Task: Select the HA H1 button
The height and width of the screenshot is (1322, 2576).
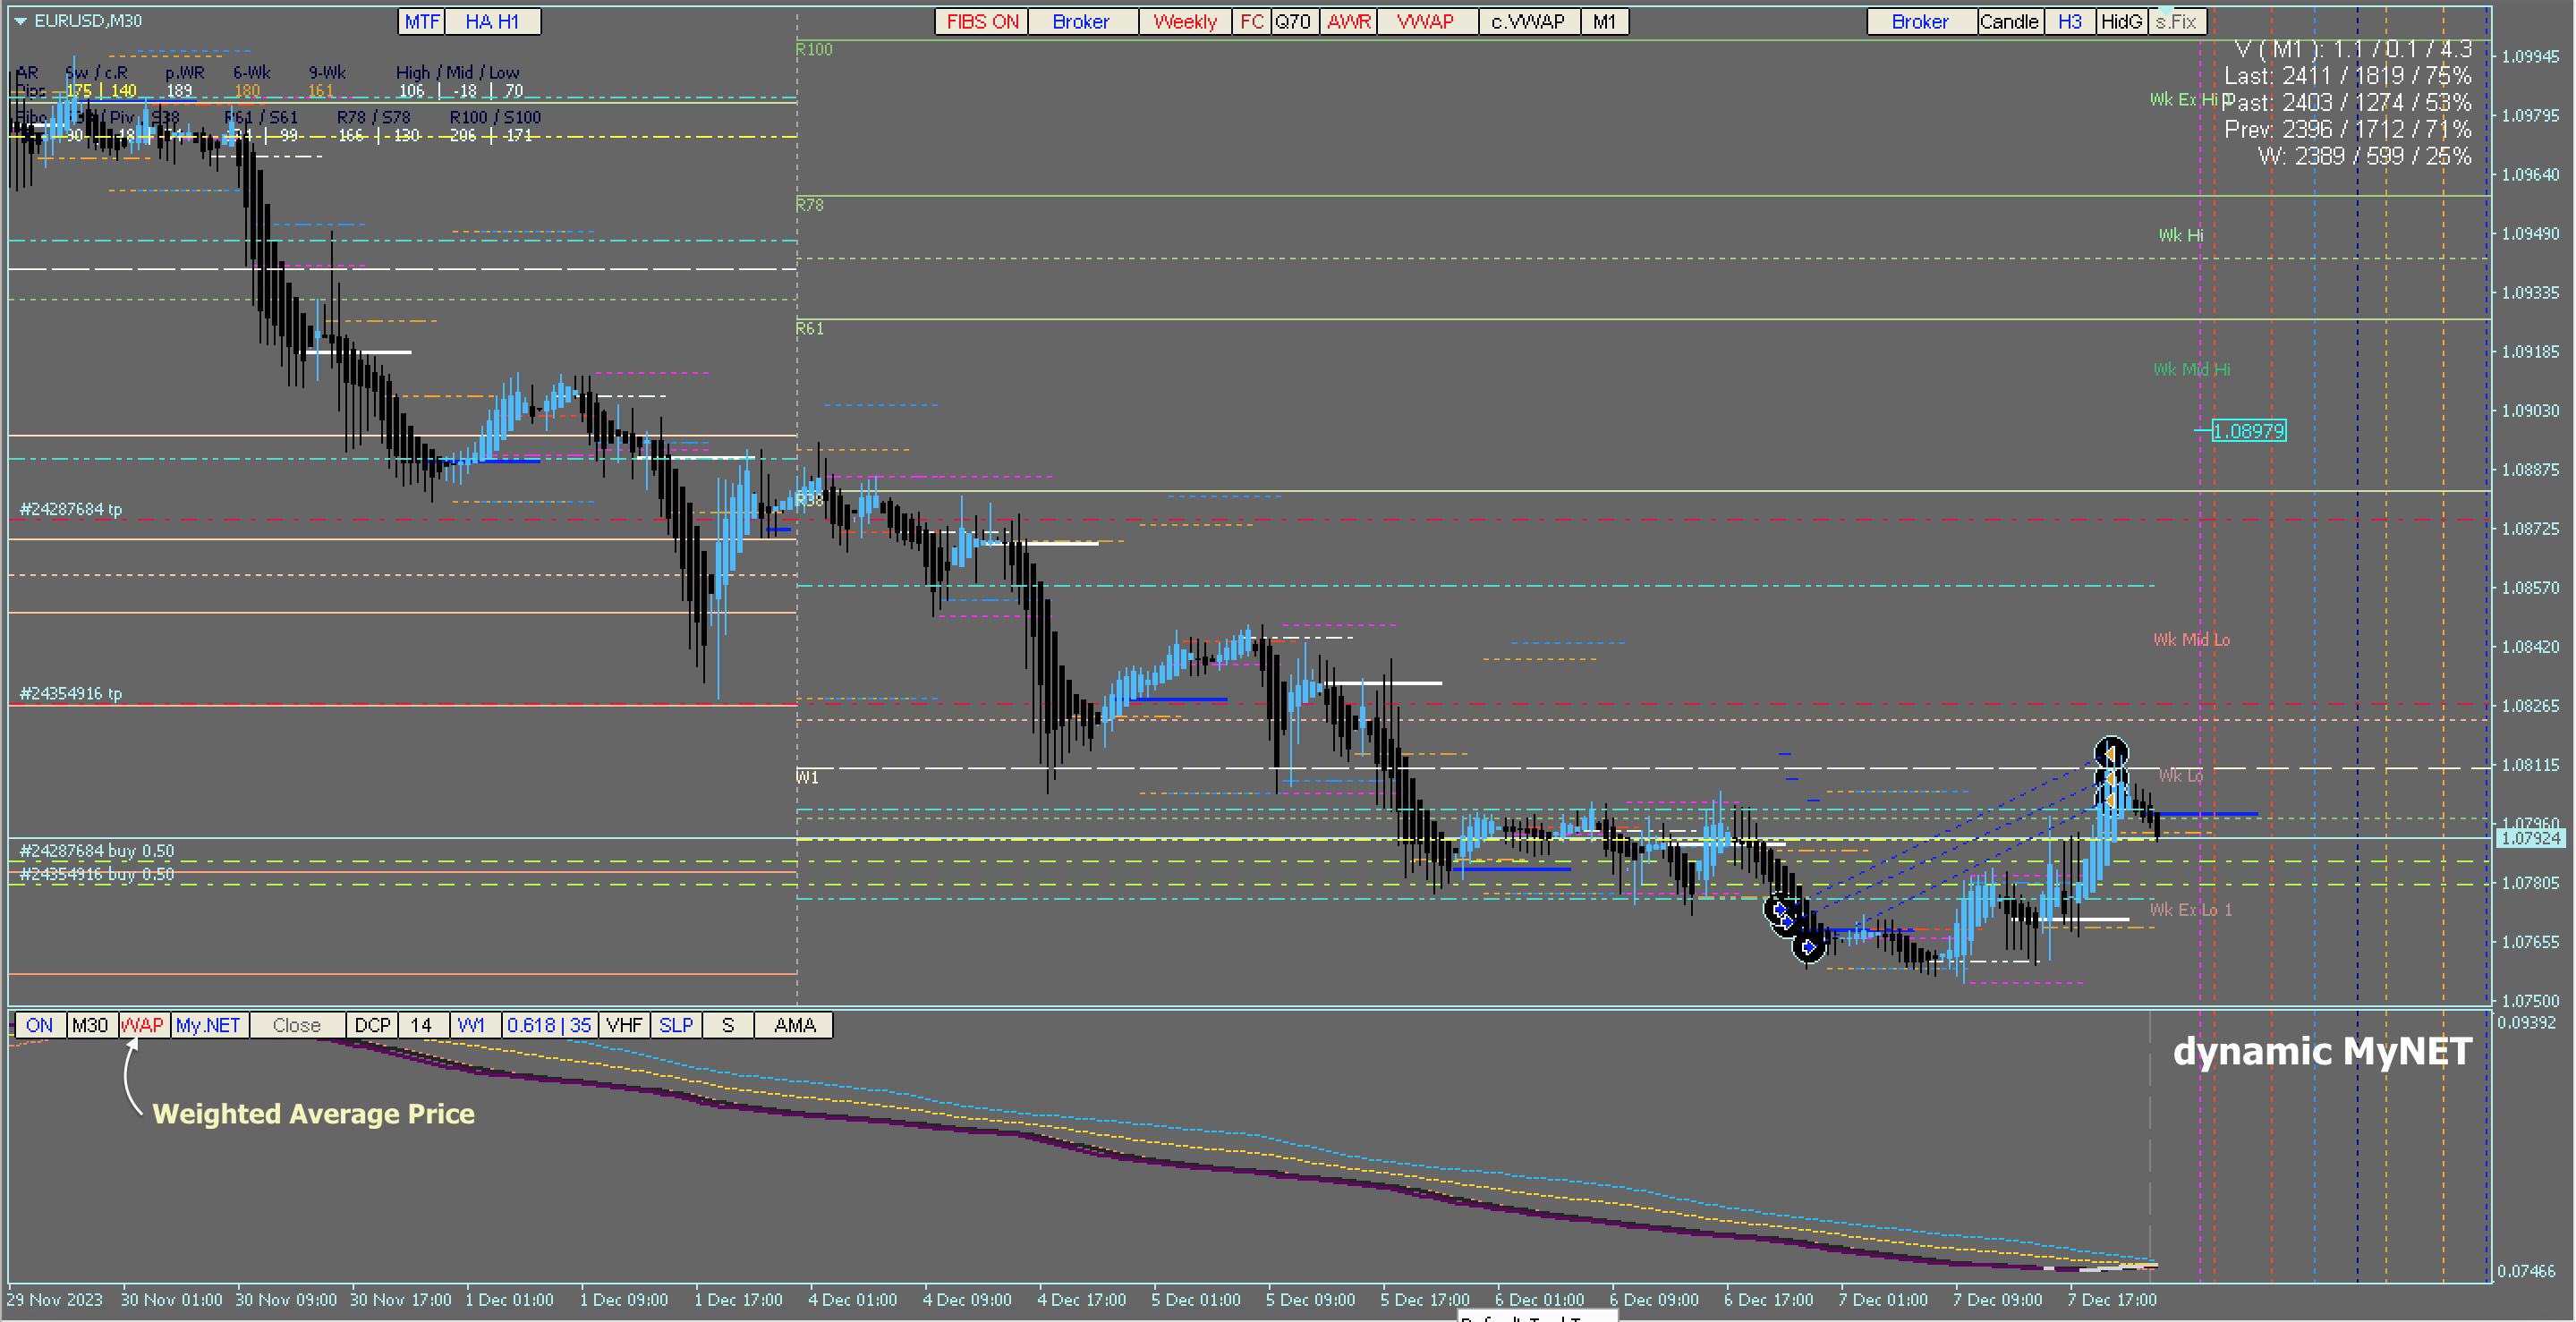Action: click(x=492, y=22)
